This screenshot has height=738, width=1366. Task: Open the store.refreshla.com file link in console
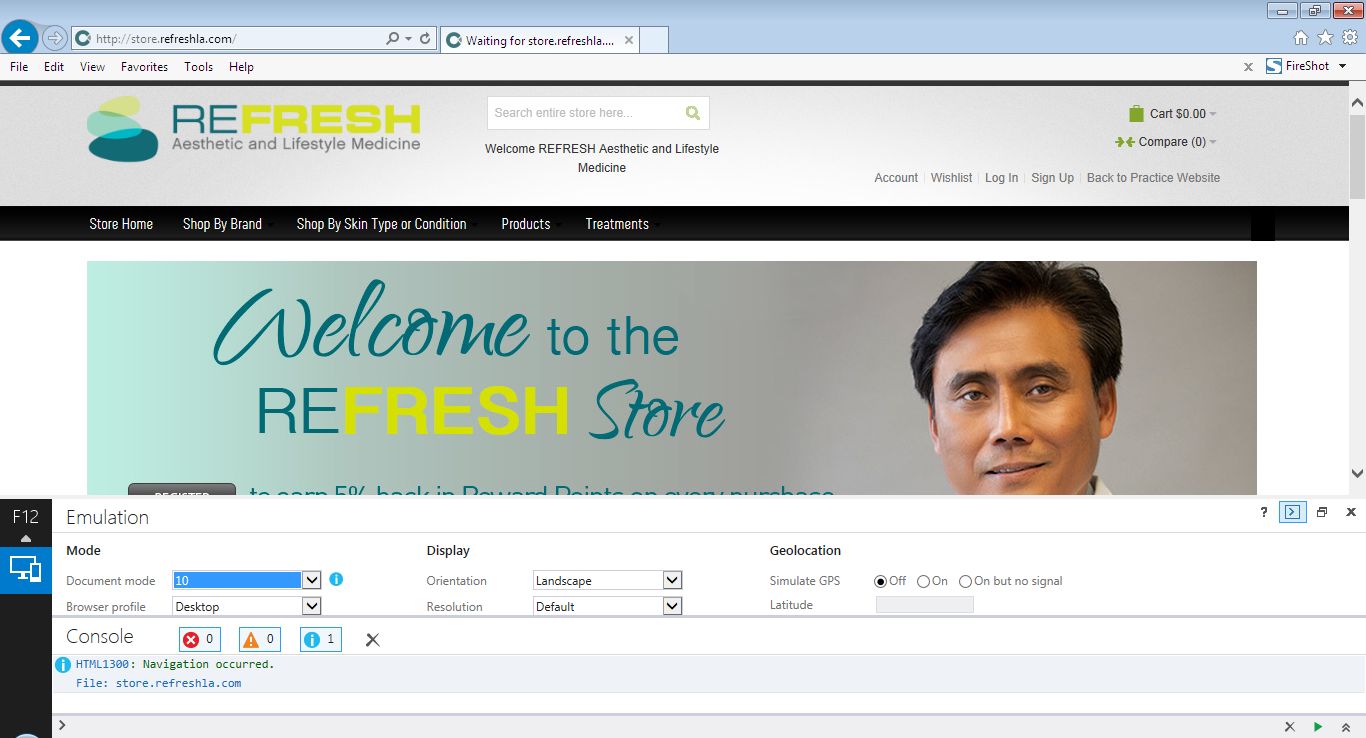pos(176,684)
